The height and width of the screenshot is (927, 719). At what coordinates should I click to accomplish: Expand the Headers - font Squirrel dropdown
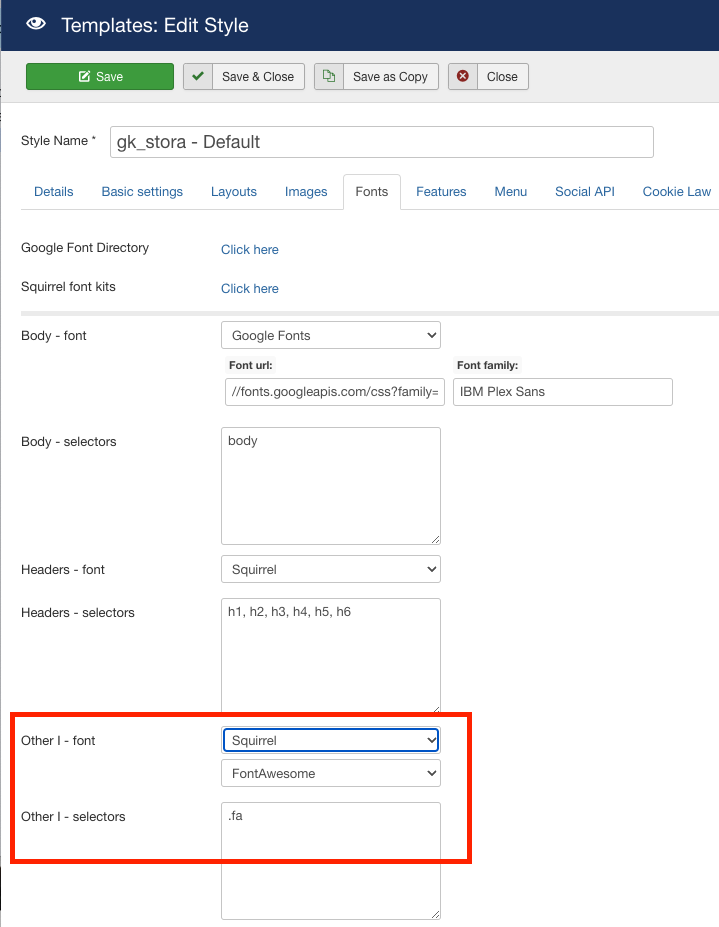pyautogui.click(x=330, y=569)
